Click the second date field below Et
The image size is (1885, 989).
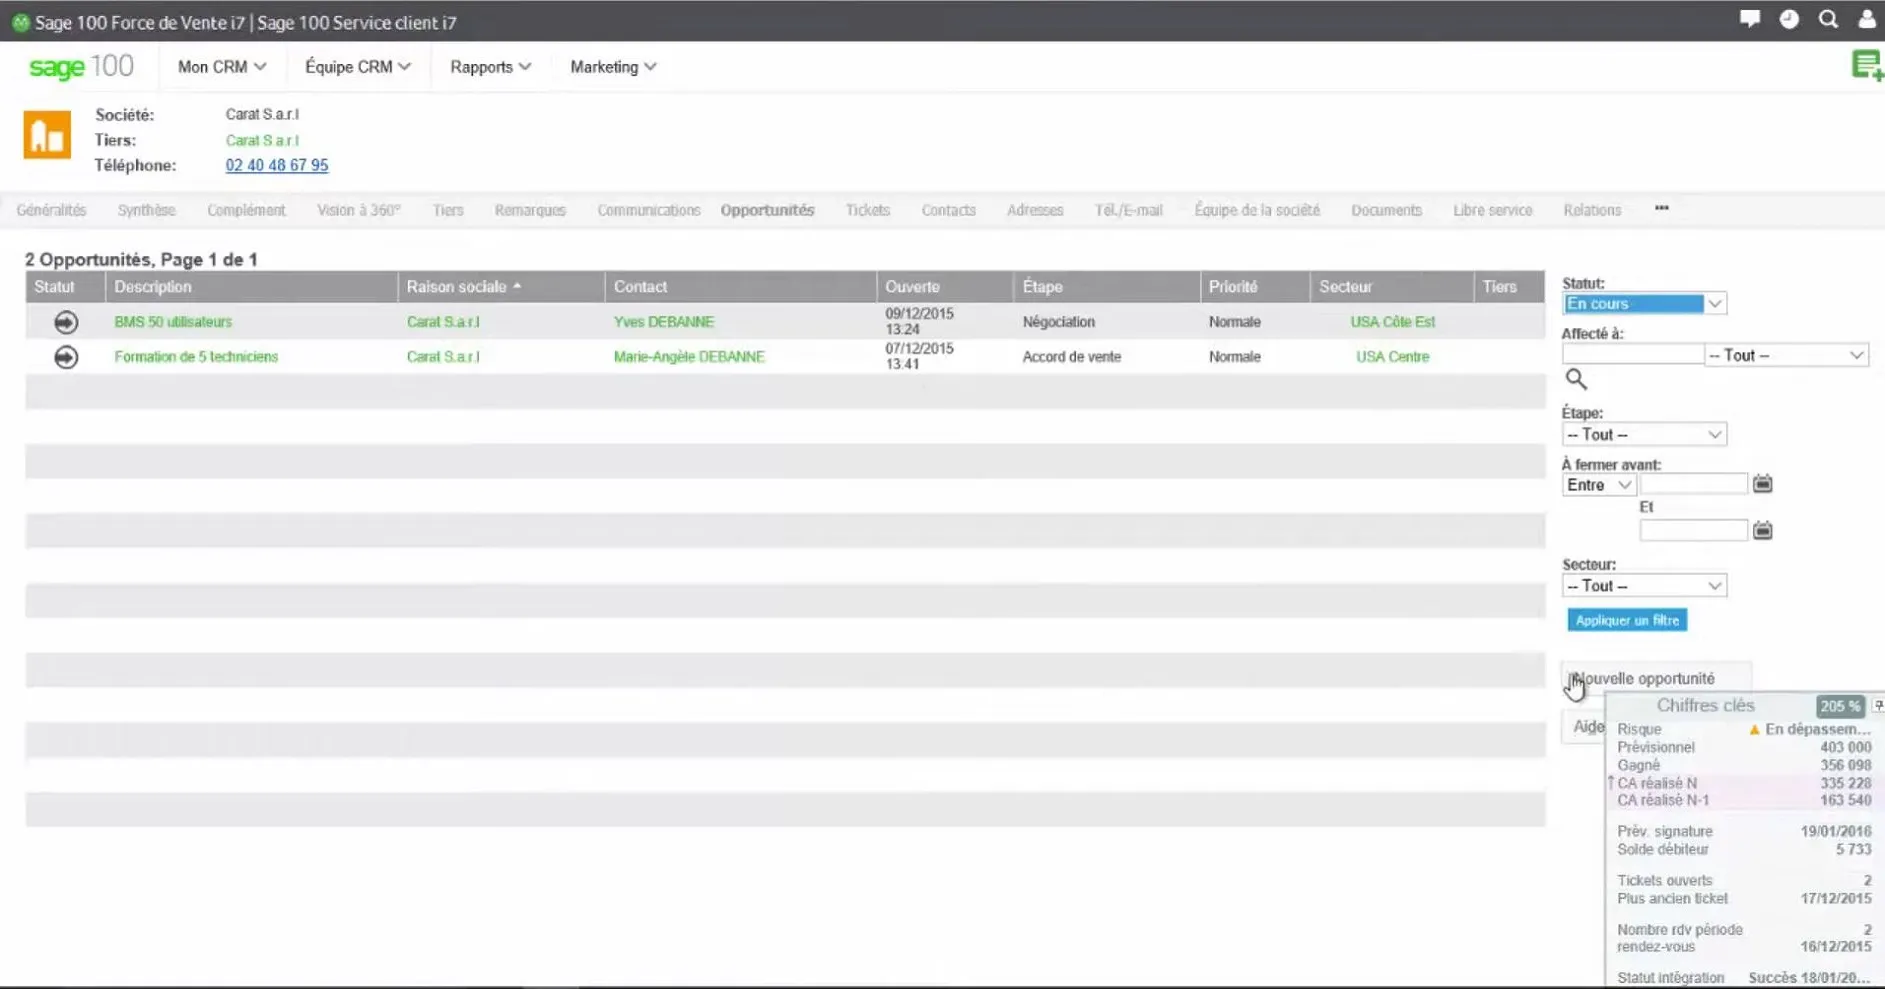1693,530
